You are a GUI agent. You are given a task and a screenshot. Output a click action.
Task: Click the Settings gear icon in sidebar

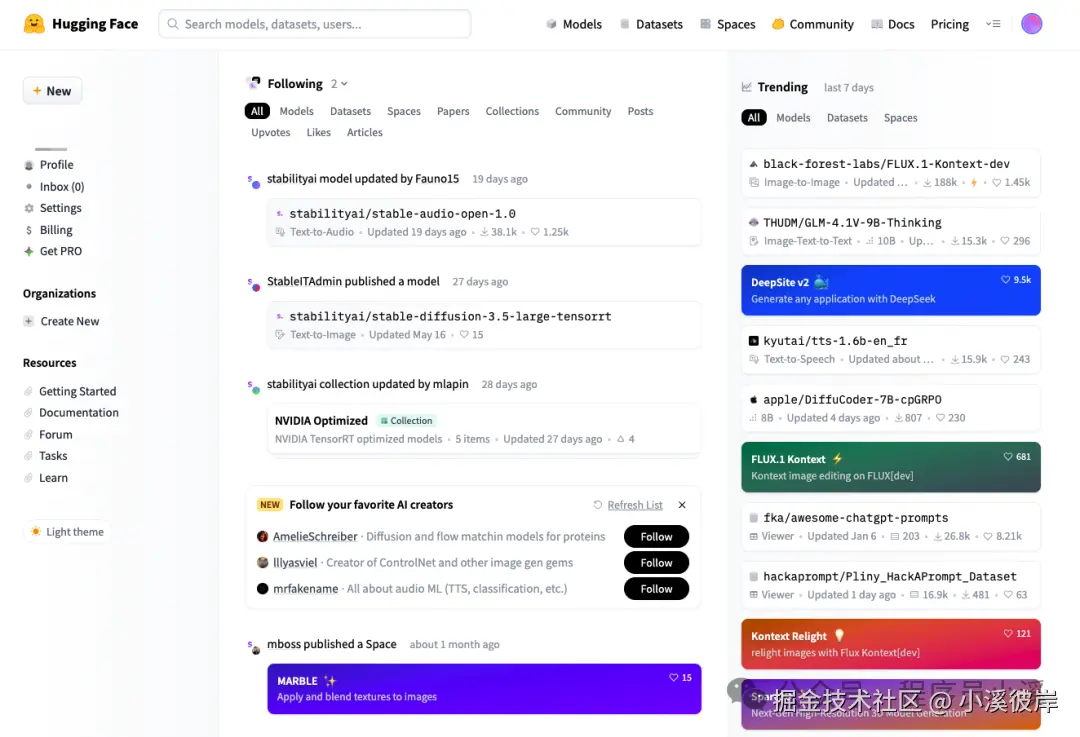(x=29, y=208)
